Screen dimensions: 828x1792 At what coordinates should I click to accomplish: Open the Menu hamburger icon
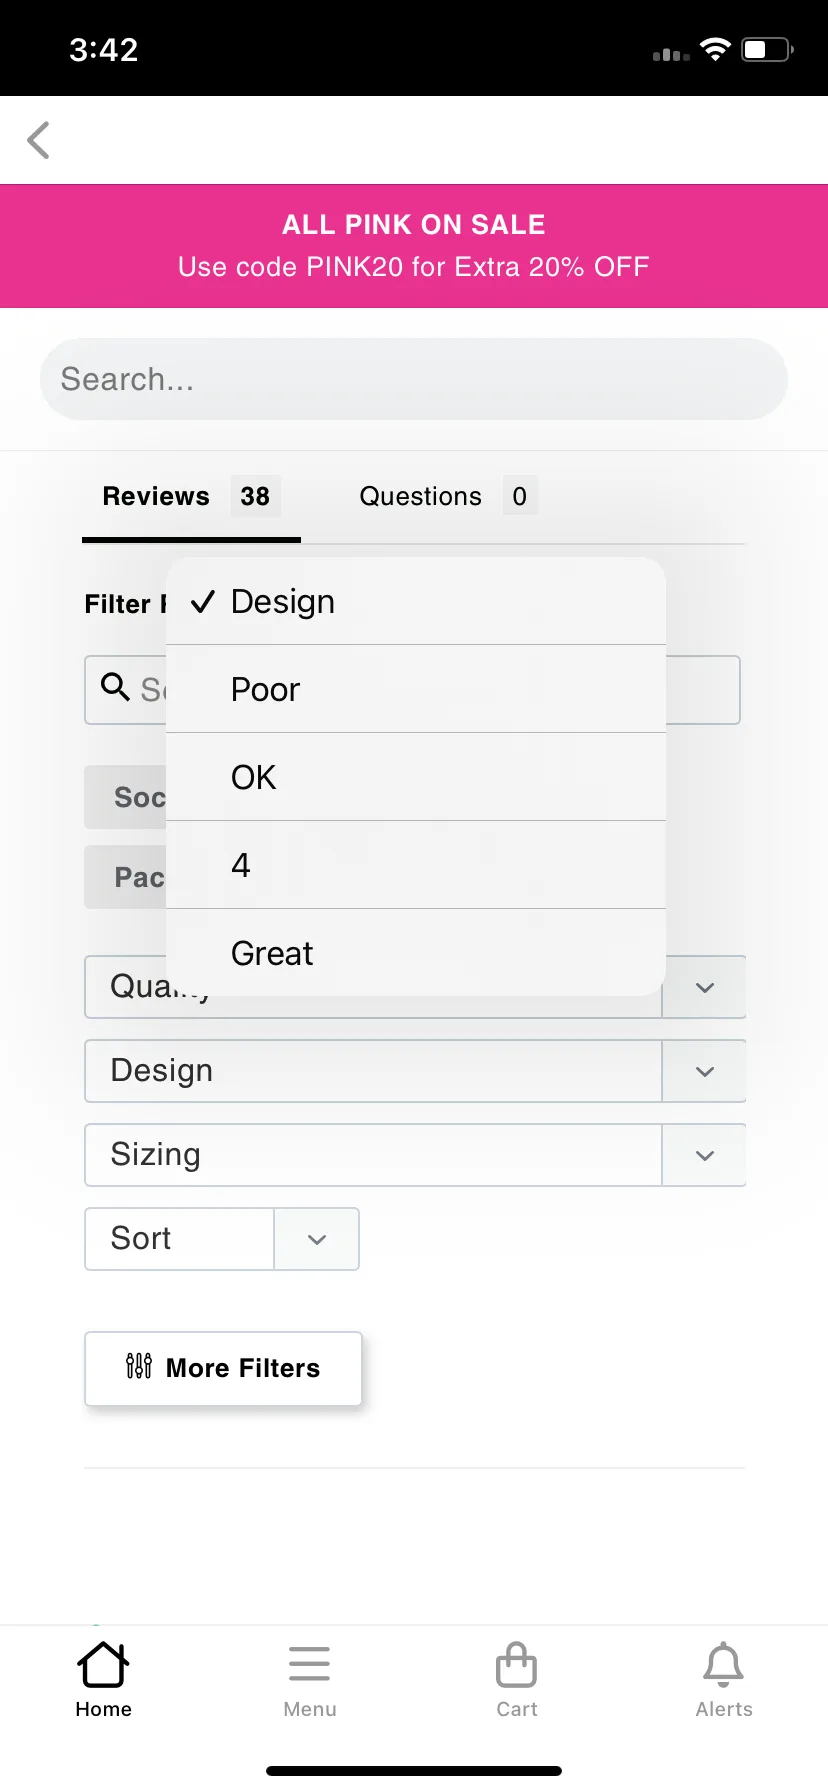coord(310,1665)
